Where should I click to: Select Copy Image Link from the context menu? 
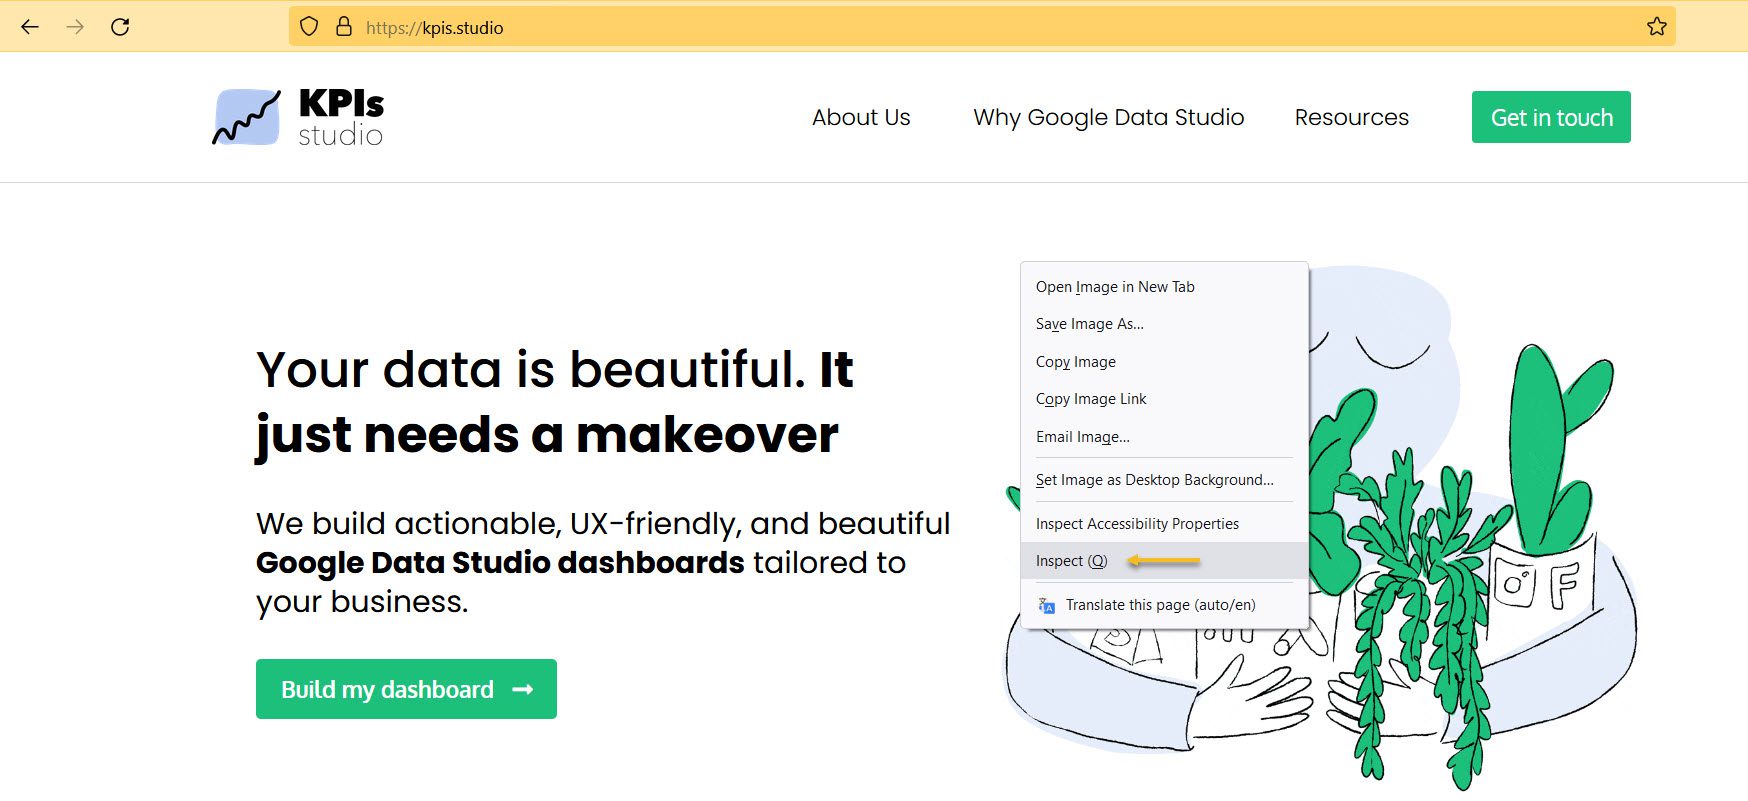coord(1165,399)
